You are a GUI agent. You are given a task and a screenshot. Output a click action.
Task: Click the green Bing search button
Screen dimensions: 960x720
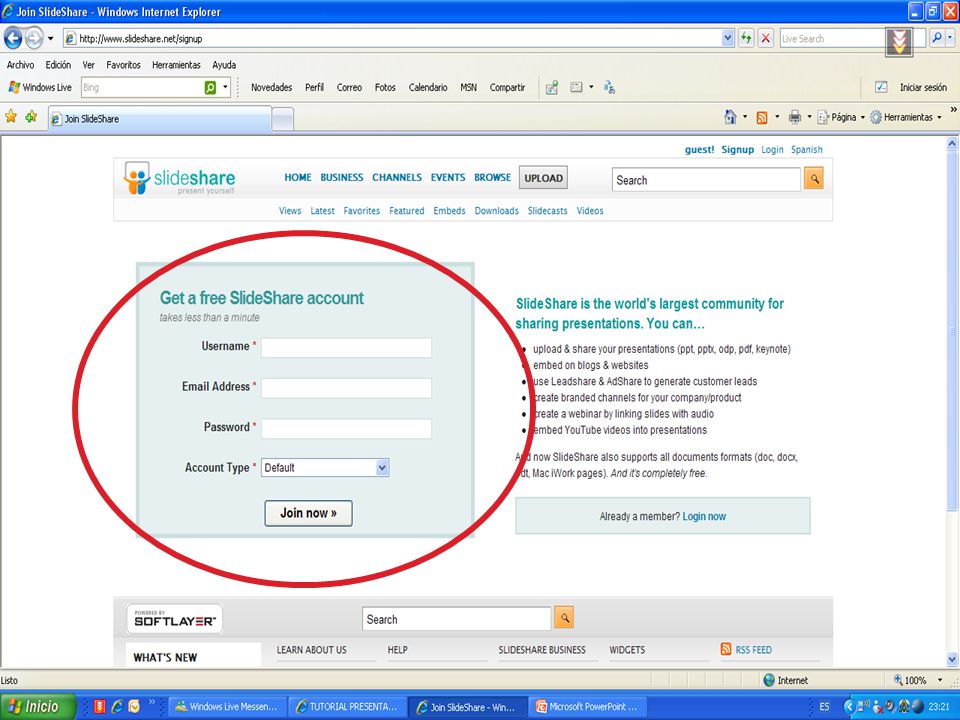[210, 88]
